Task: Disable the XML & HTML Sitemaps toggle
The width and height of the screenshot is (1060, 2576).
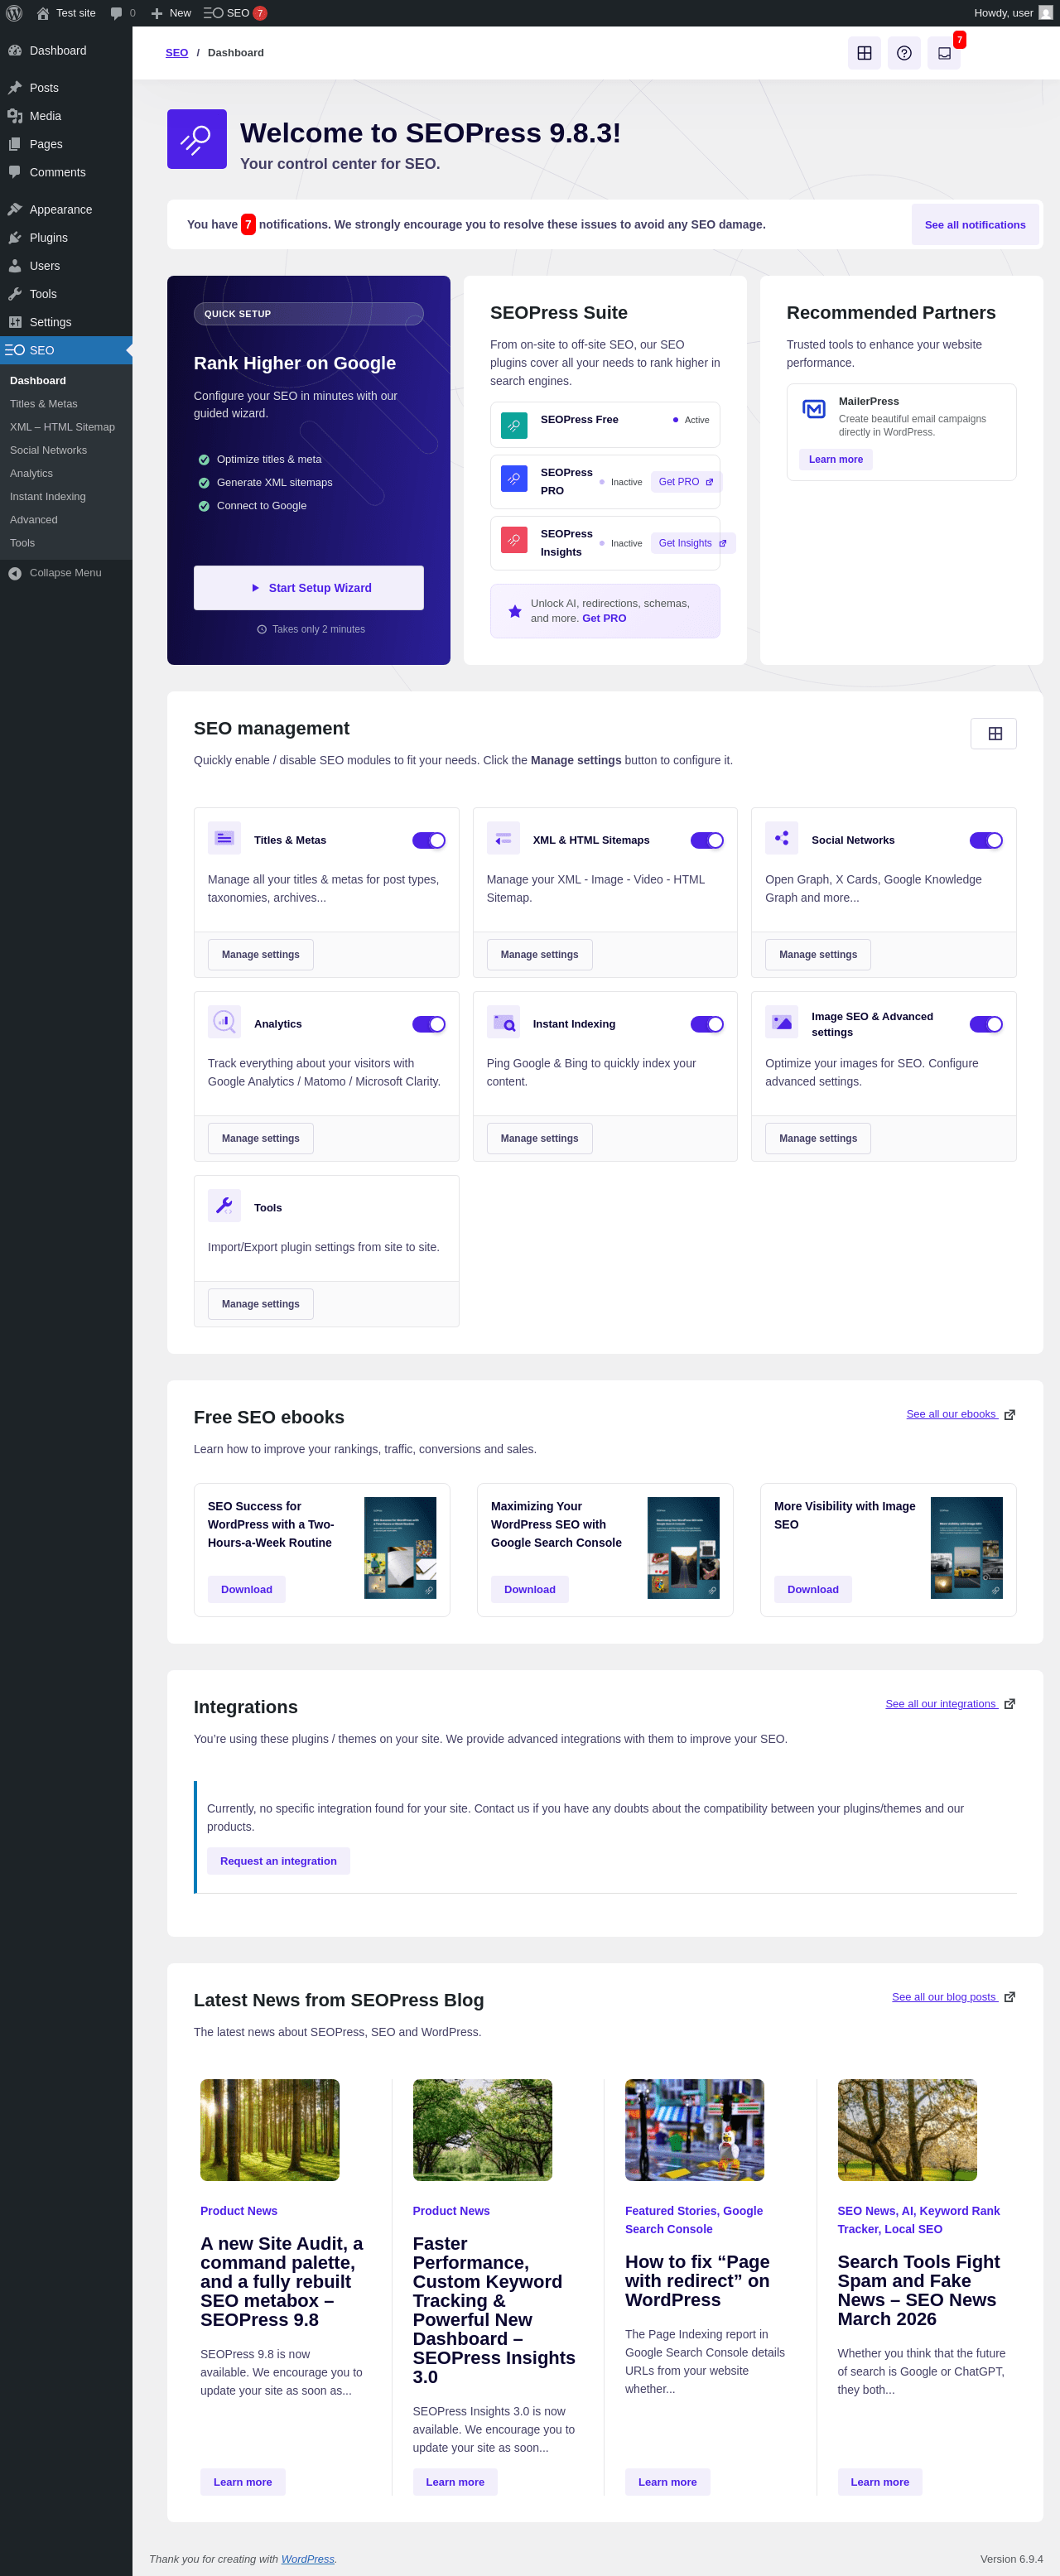Action: (x=707, y=840)
